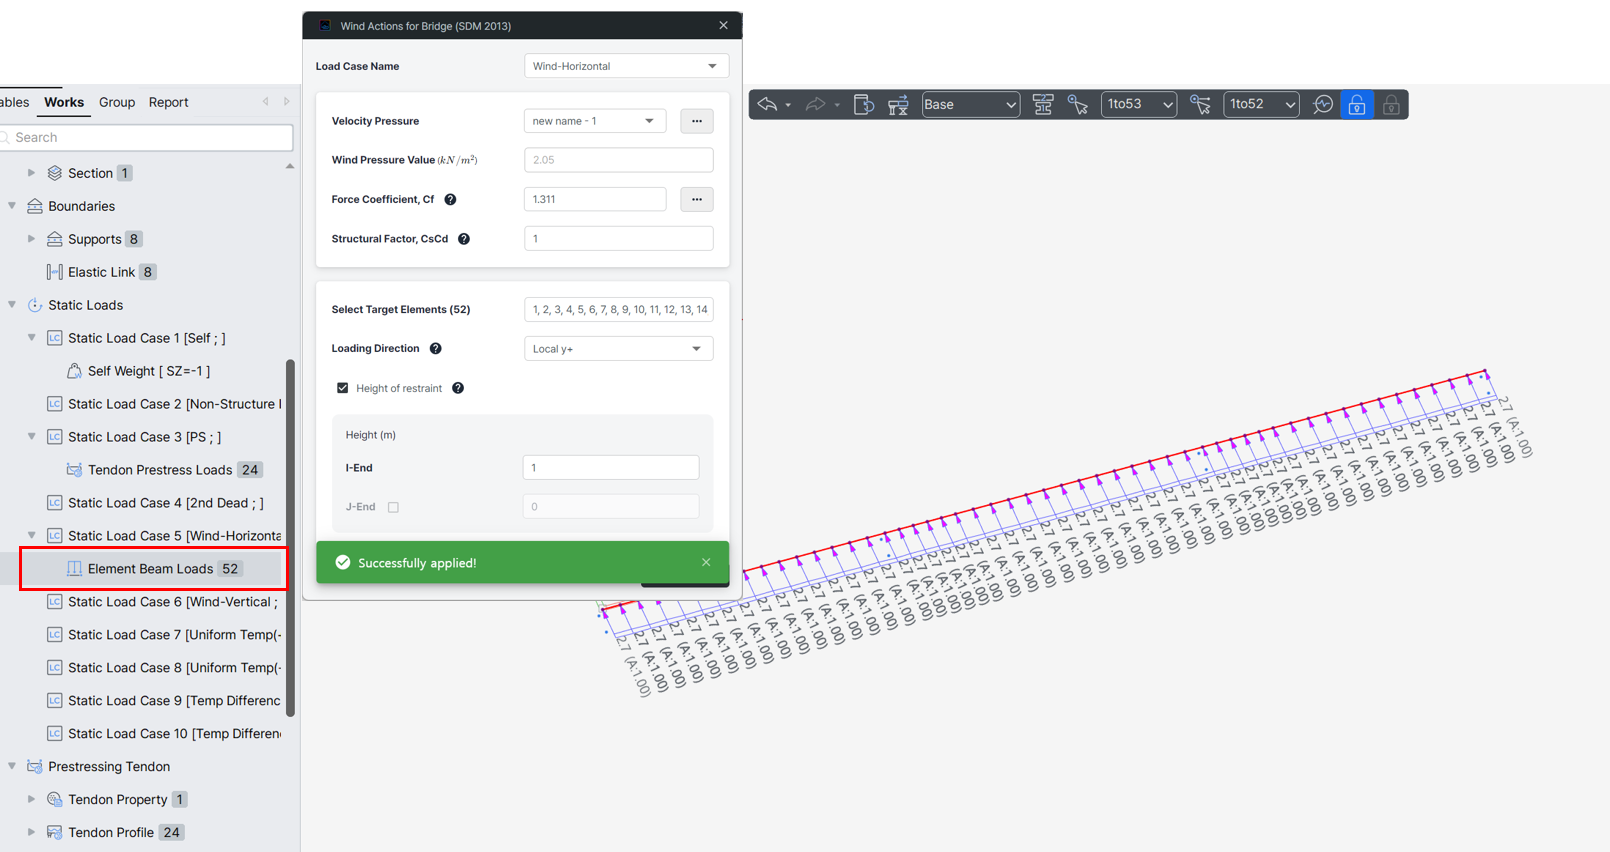Open the Load Case Name dropdown

pyautogui.click(x=626, y=66)
